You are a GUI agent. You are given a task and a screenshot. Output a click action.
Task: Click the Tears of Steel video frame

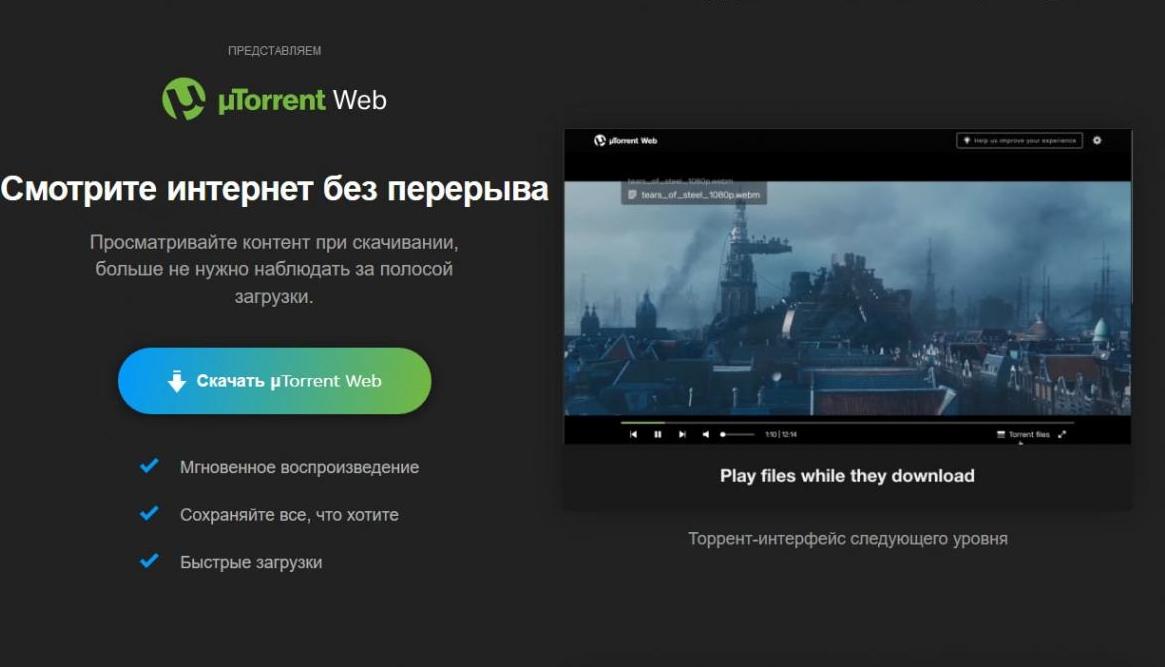[848, 298]
